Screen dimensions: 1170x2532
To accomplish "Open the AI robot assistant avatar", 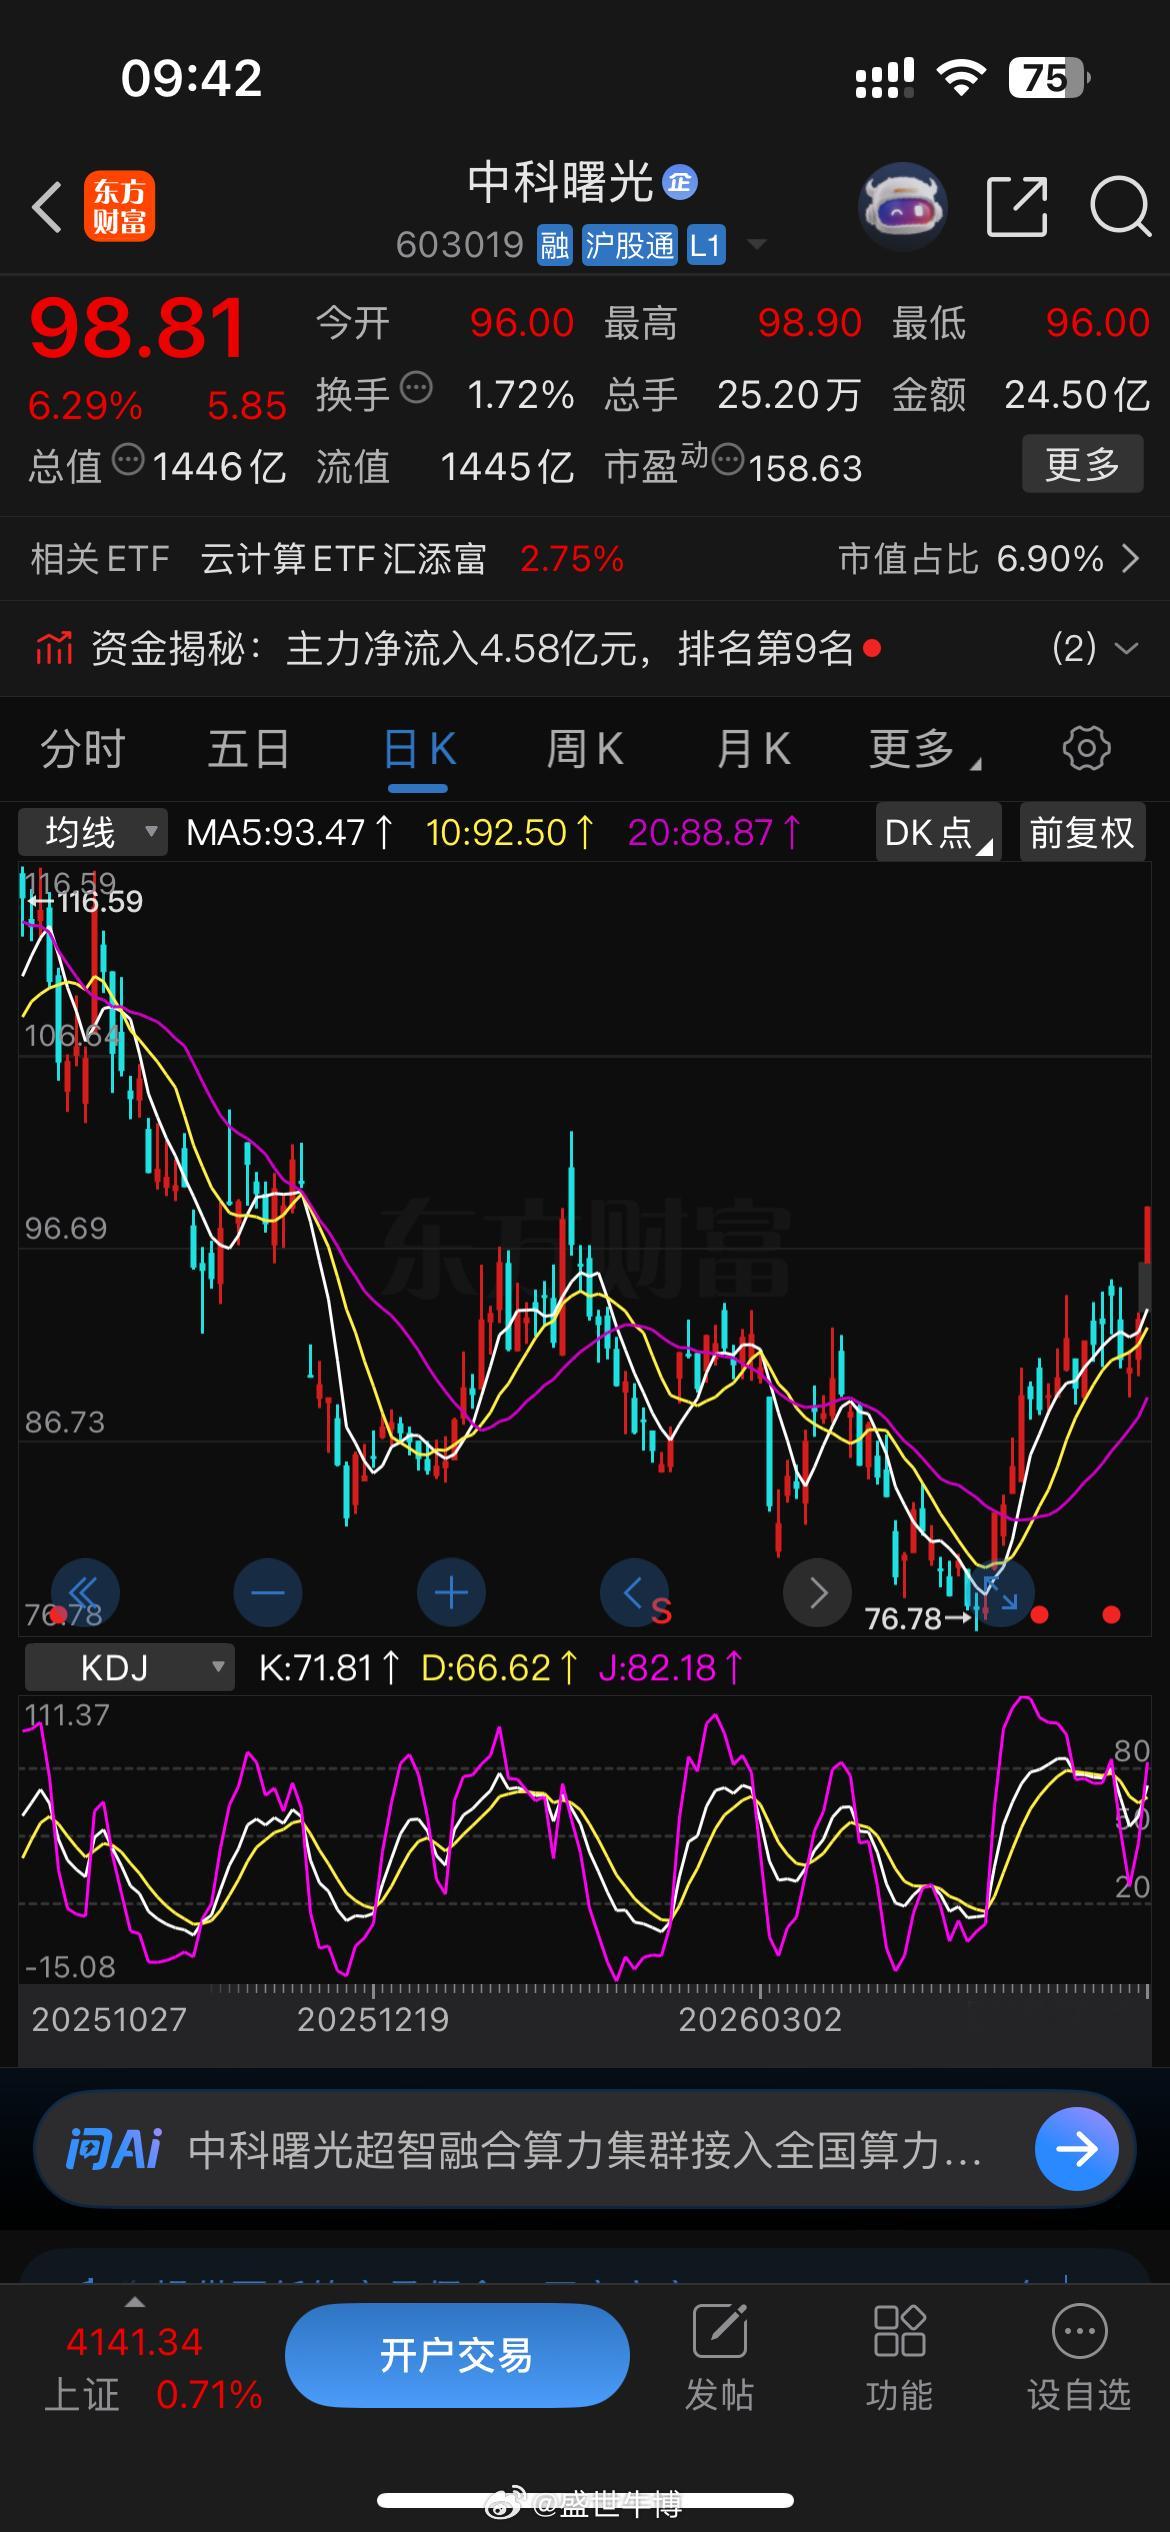I will pyautogui.click(x=902, y=206).
